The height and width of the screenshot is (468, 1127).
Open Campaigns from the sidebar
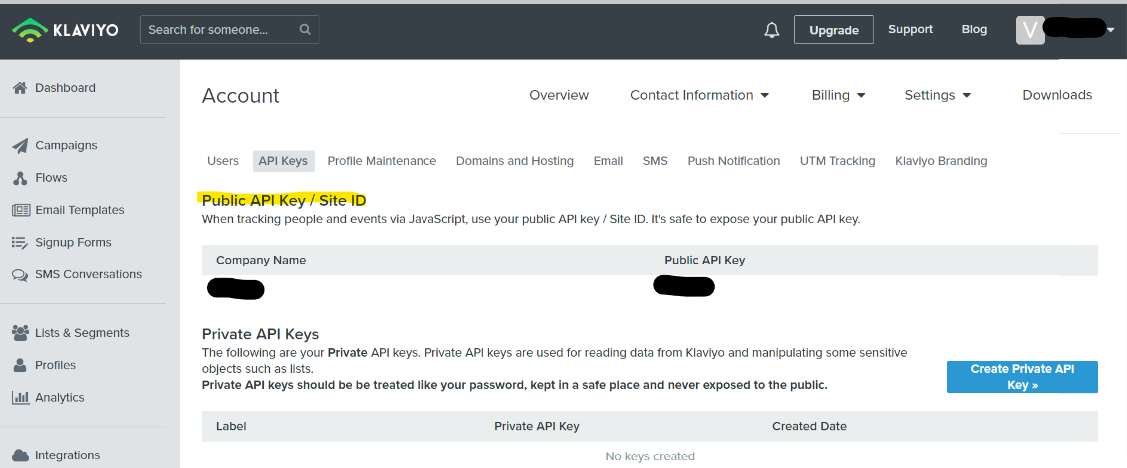click(x=66, y=145)
